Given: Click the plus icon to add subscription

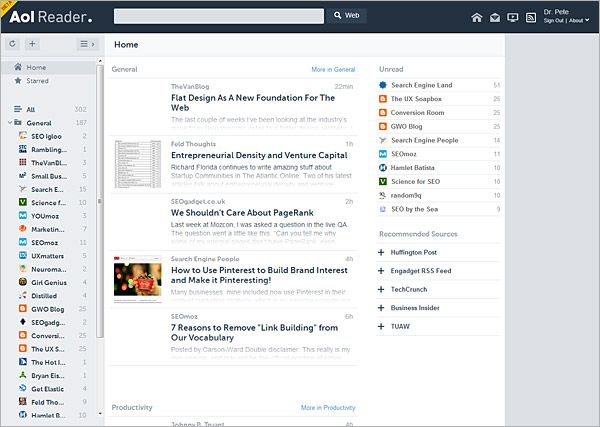Looking at the screenshot, I should pos(33,44).
